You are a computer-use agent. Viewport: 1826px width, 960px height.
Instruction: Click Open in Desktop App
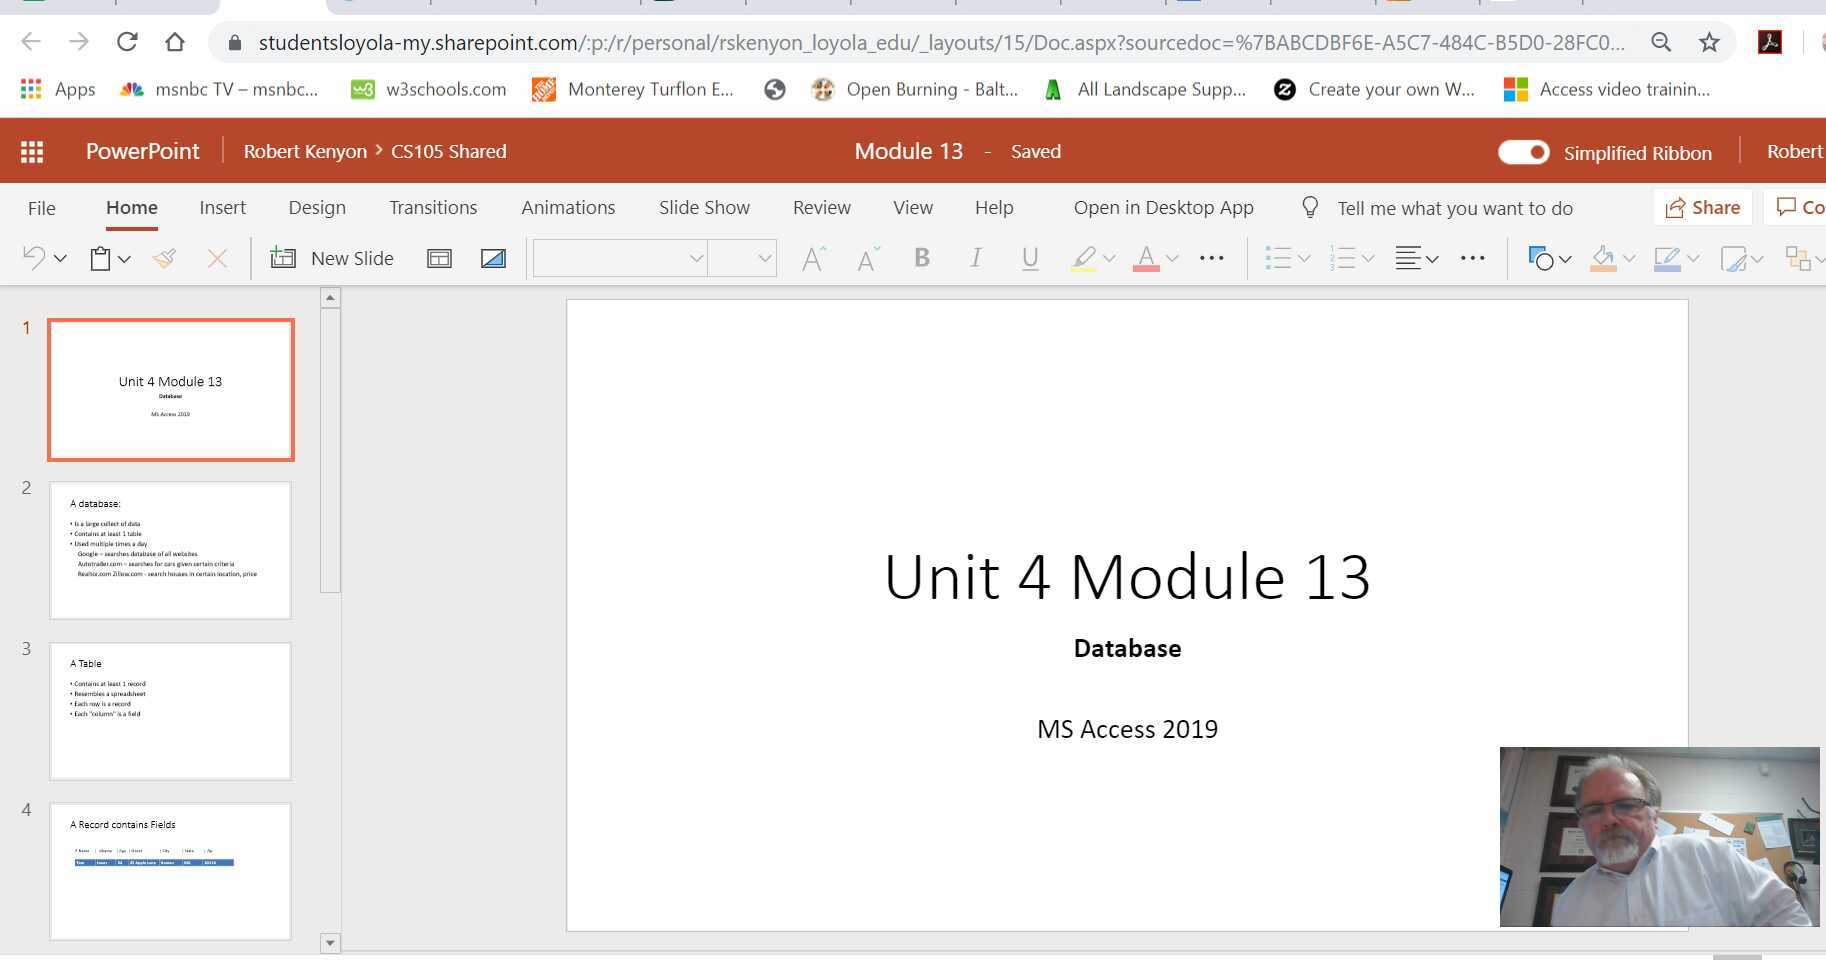point(1163,208)
